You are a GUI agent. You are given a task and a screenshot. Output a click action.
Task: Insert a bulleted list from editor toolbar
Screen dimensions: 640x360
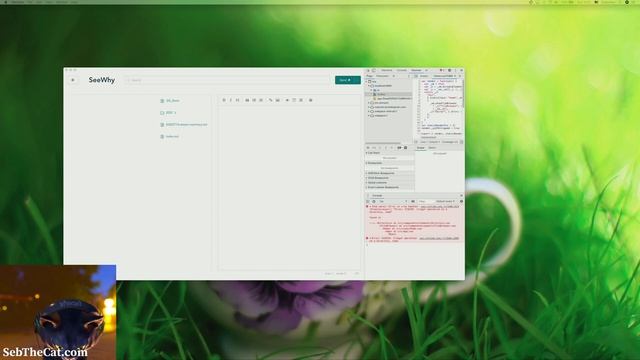click(x=254, y=100)
